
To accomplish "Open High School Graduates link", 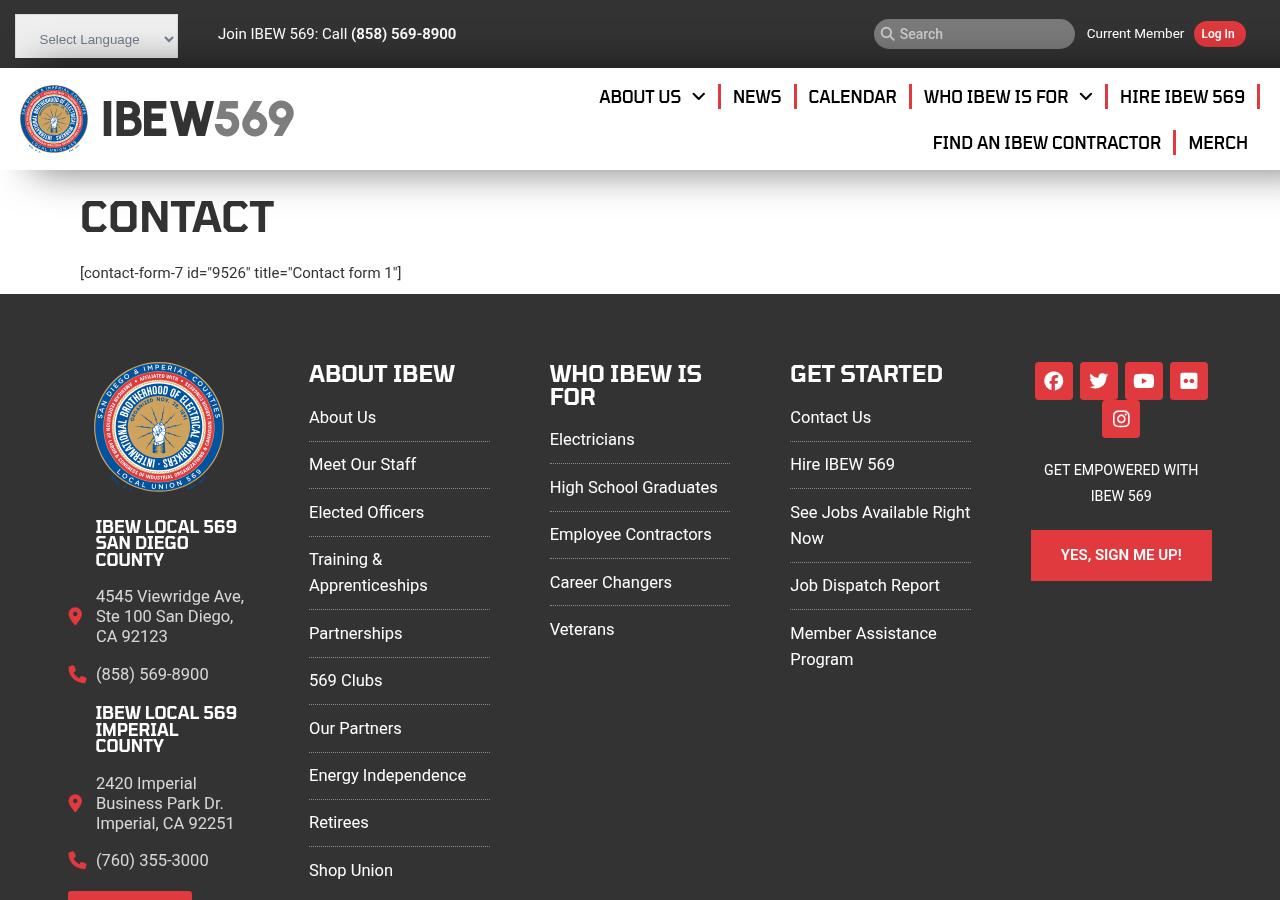I will pos(634,488).
